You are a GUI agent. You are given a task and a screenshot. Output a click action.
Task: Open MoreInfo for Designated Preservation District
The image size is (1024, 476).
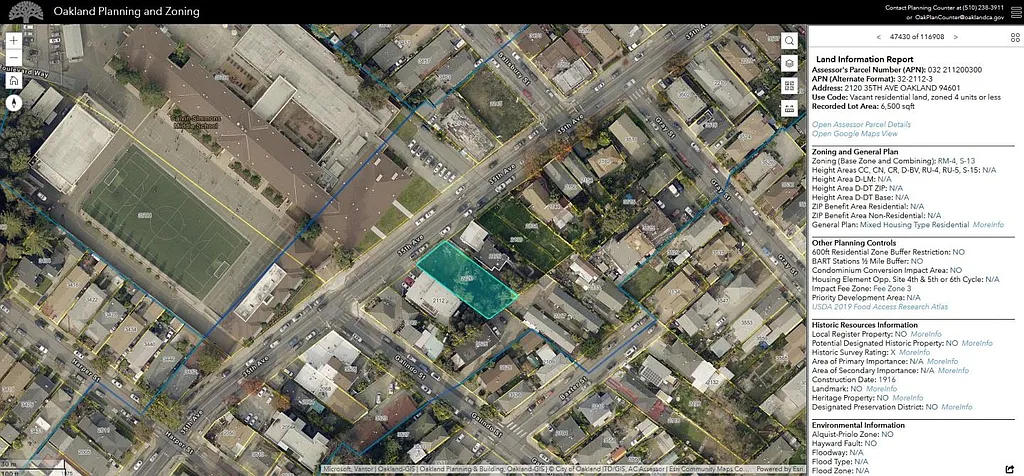click(956, 407)
